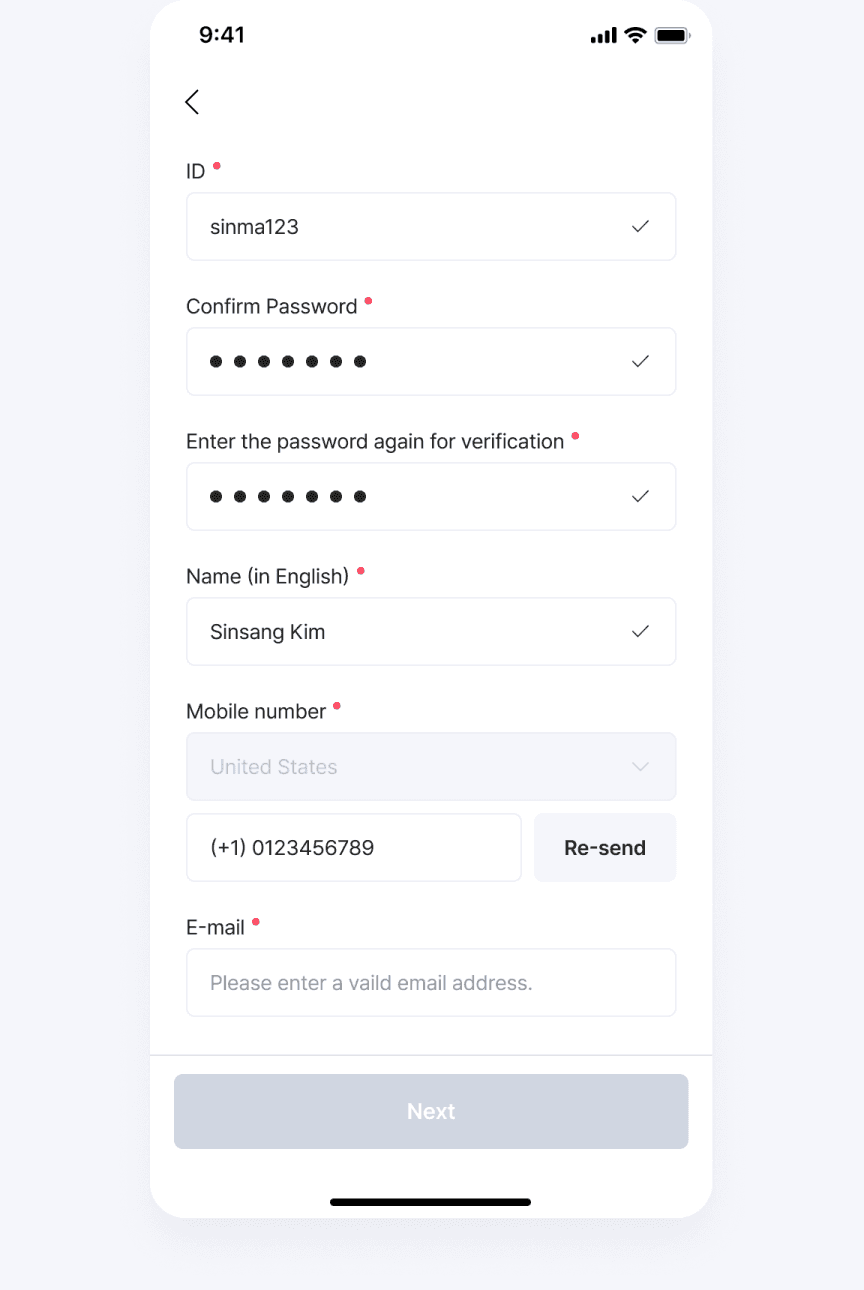Viewport: 864px width, 1290px height.
Task: Focus the mobile number field (+1) 0123456789
Action: point(354,848)
